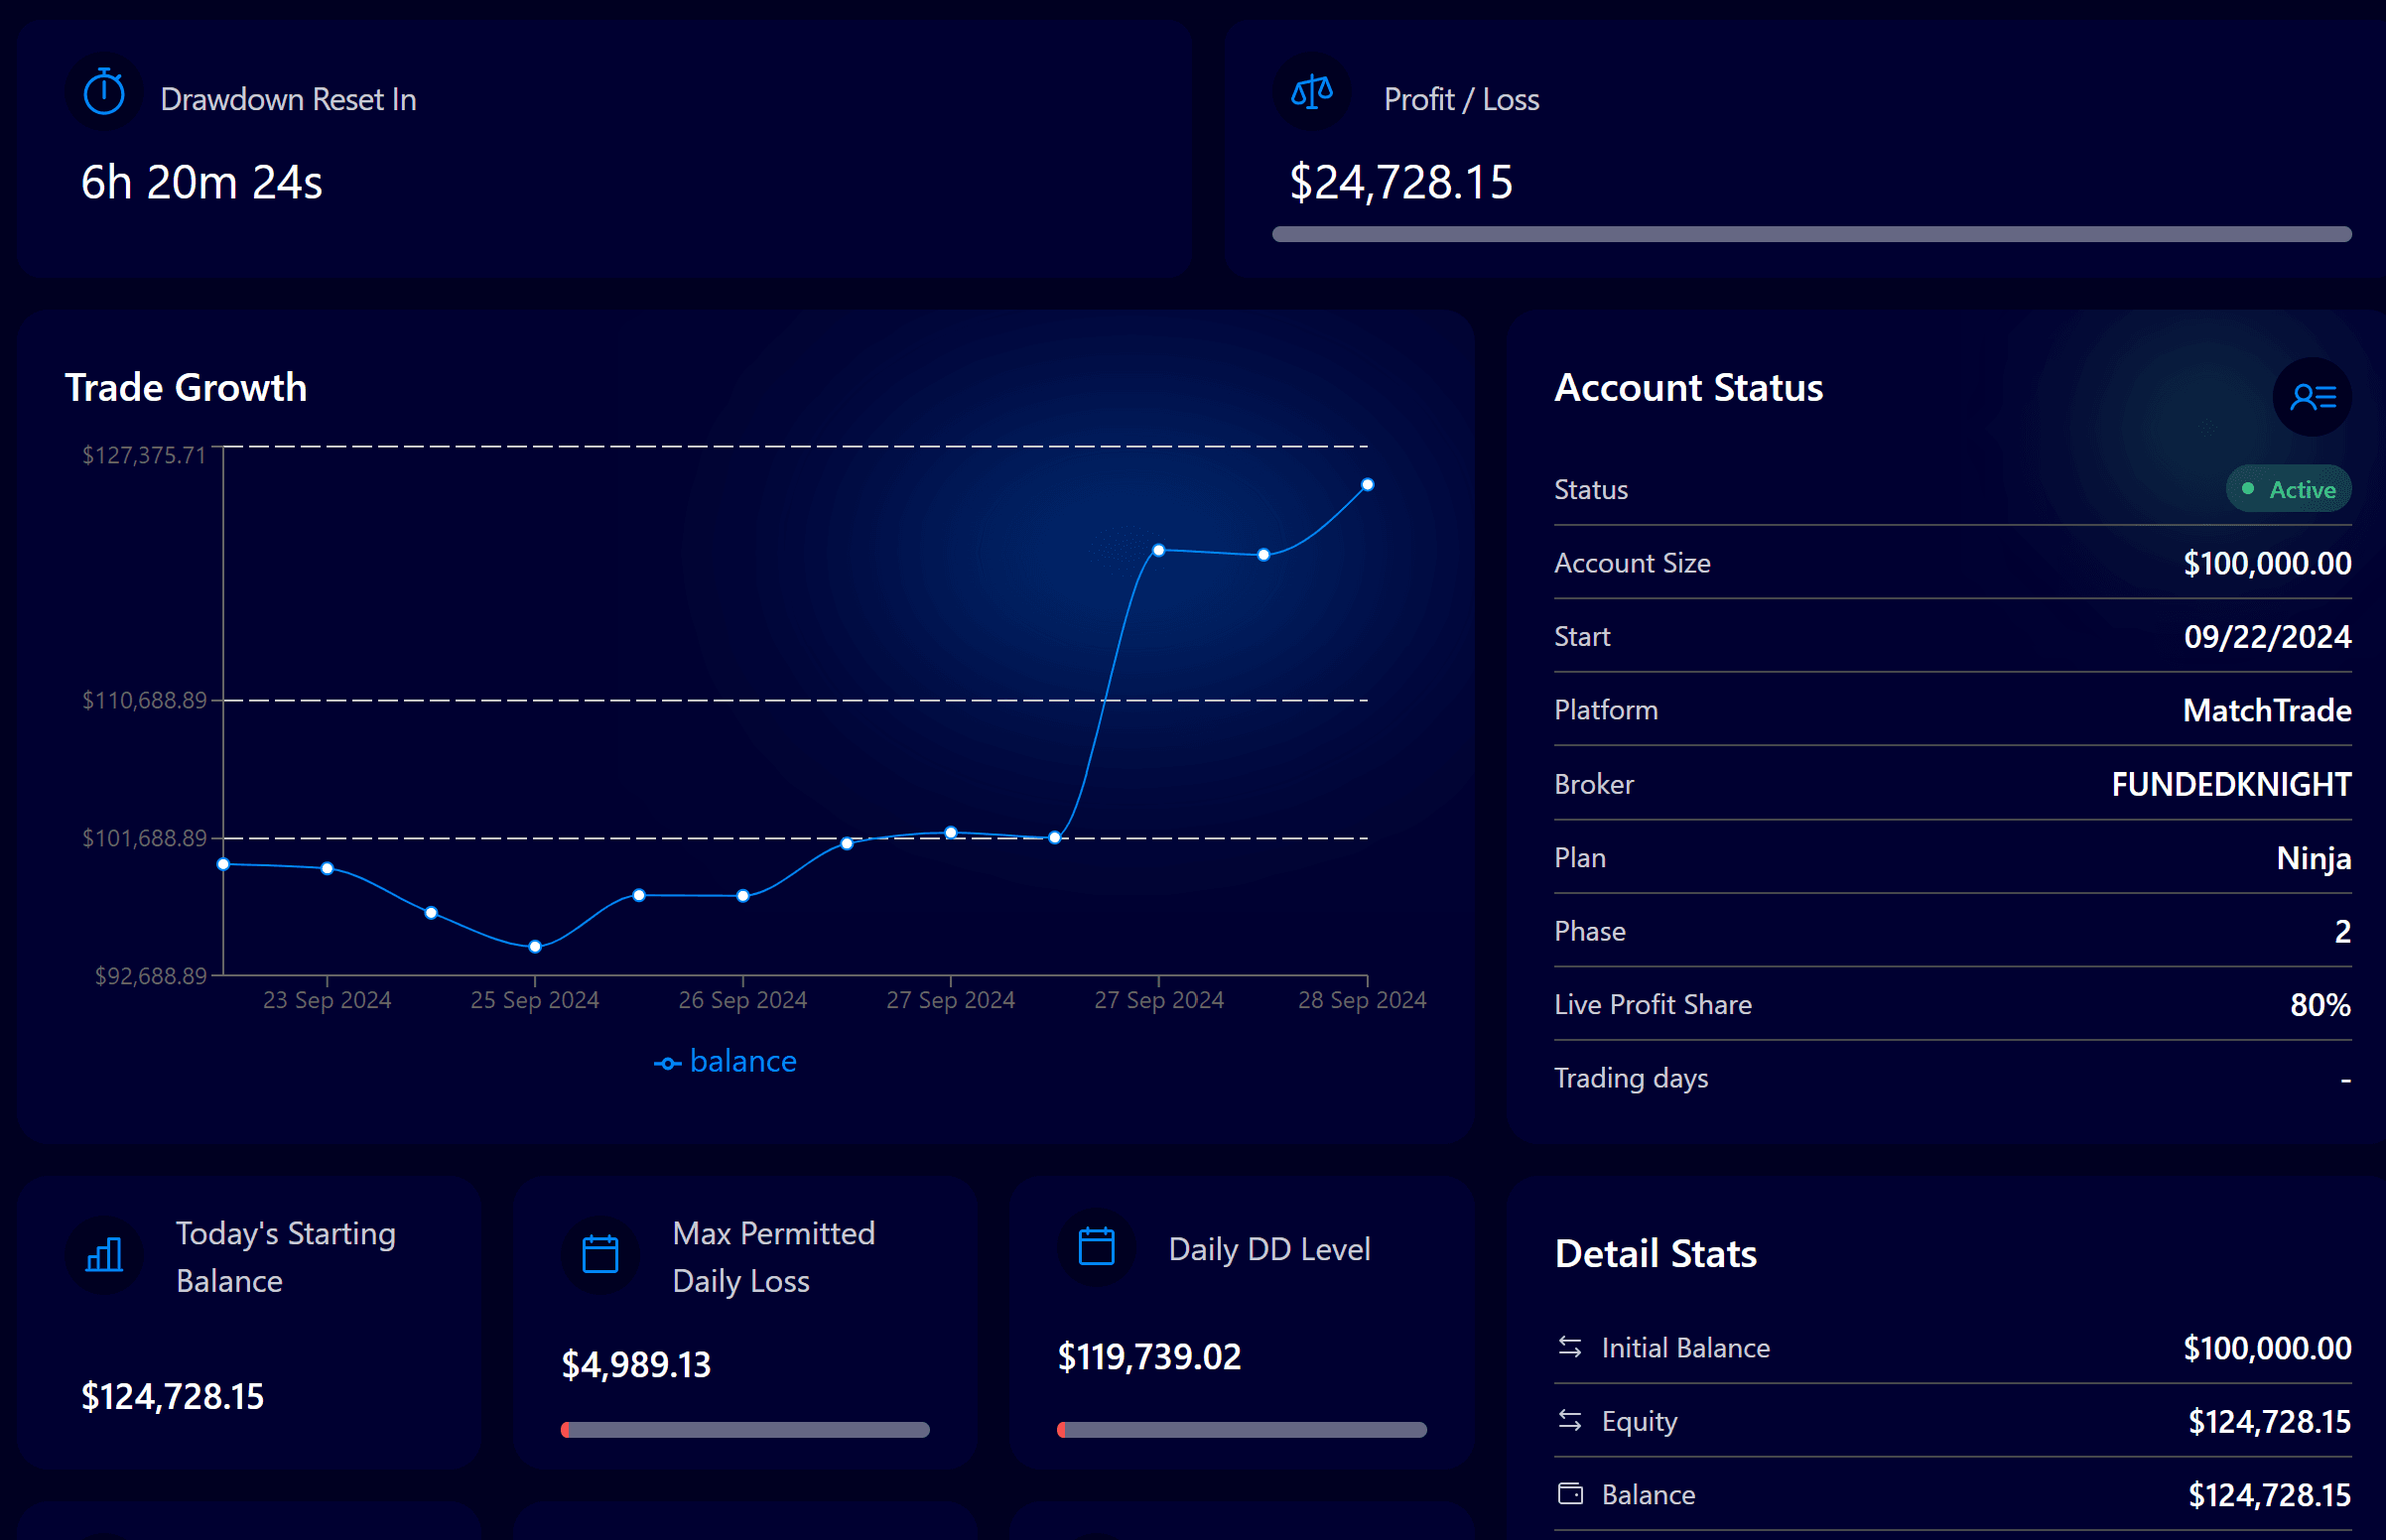
Task: Click the Account Status heading
Action: tap(1689, 387)
